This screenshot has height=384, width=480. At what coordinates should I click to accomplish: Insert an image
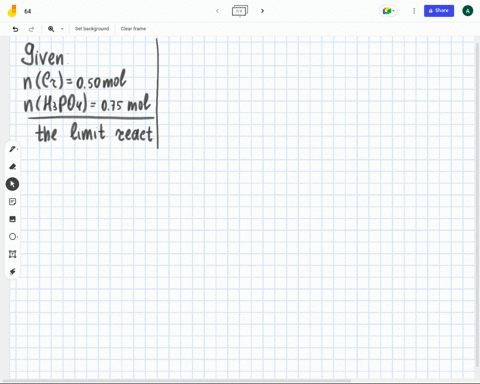[x=12, y=219]
